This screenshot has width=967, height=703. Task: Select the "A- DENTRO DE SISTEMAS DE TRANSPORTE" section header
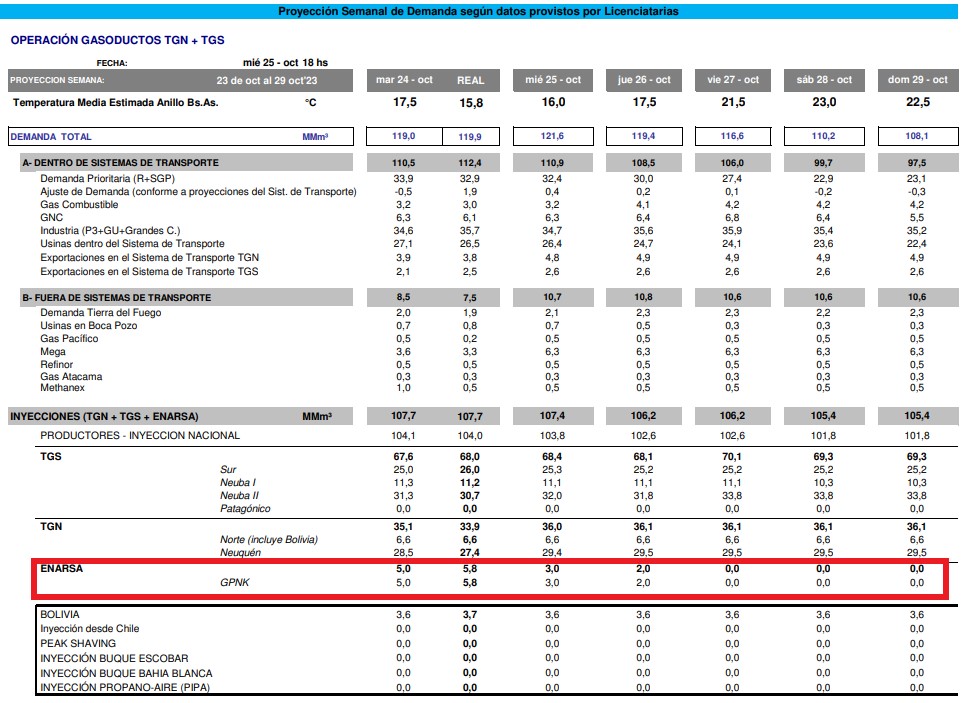(x=120, y=162)
